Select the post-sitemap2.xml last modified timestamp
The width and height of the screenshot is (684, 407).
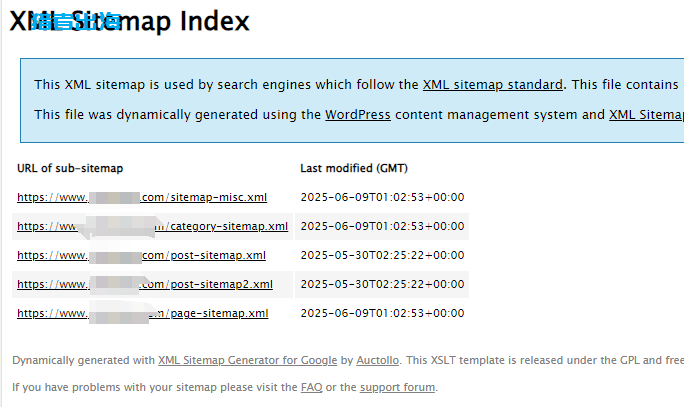(x=382, y=284)
